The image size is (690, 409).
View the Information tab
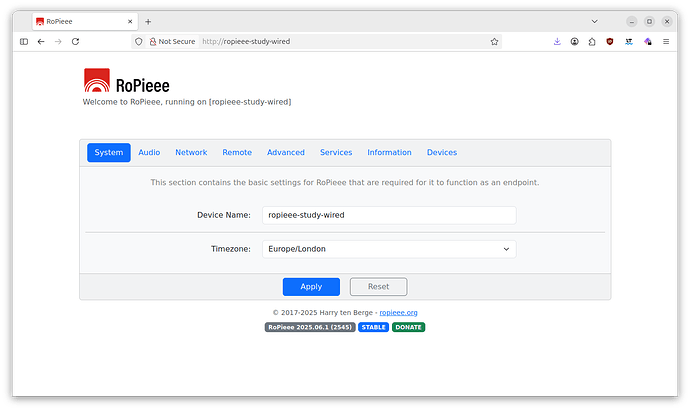point(389,152)
